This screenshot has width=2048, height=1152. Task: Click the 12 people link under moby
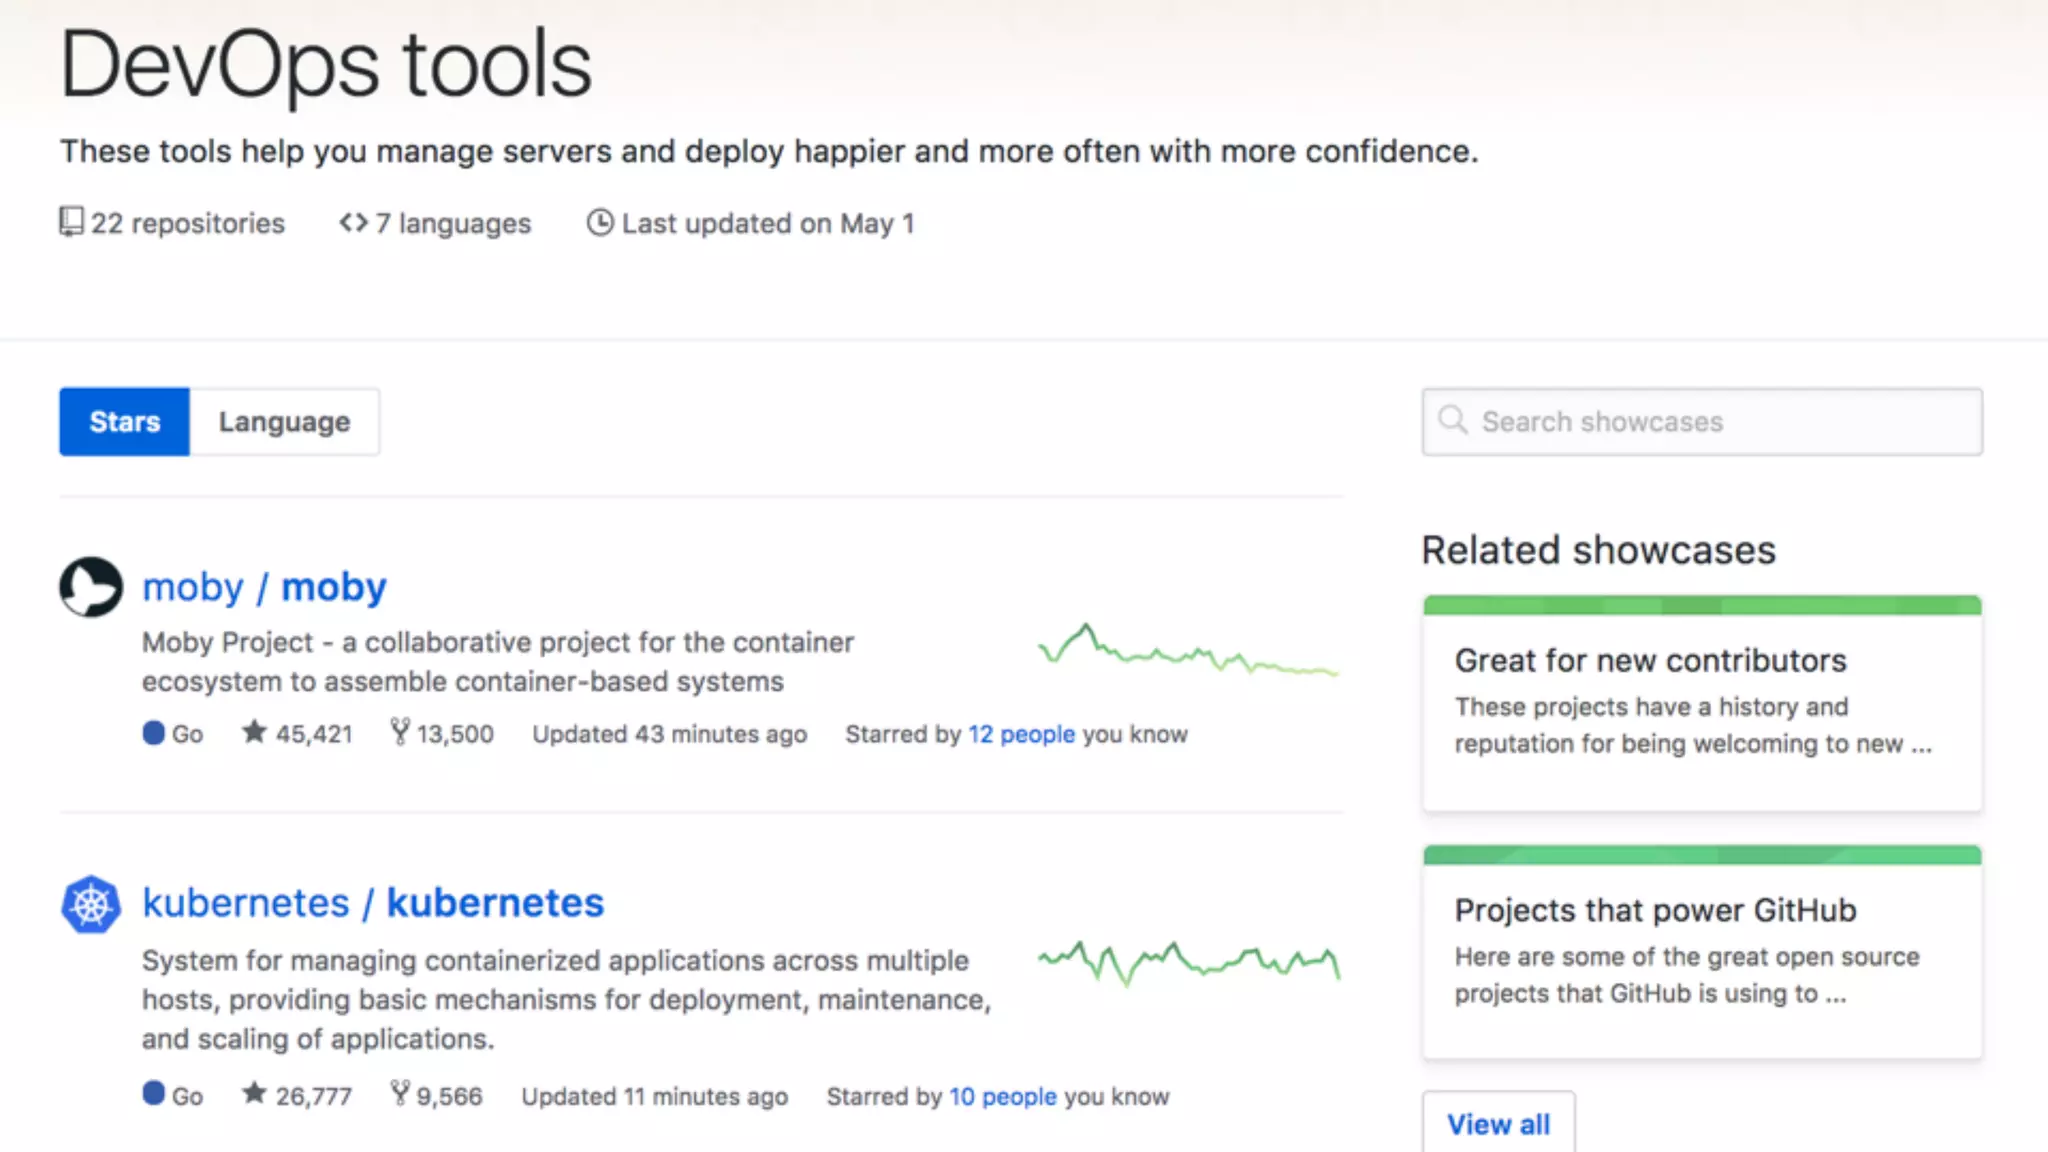point(1021,734)
